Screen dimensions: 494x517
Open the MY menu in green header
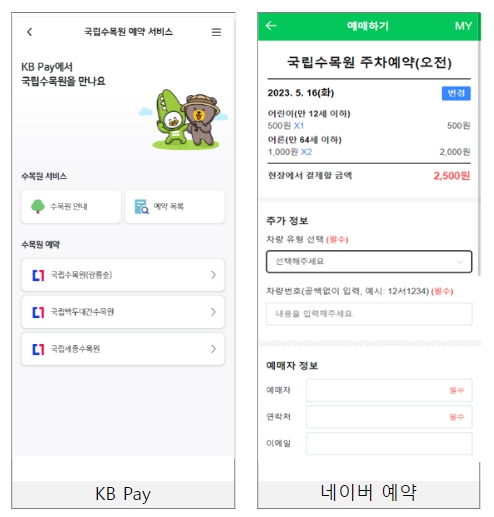point(463,26)
